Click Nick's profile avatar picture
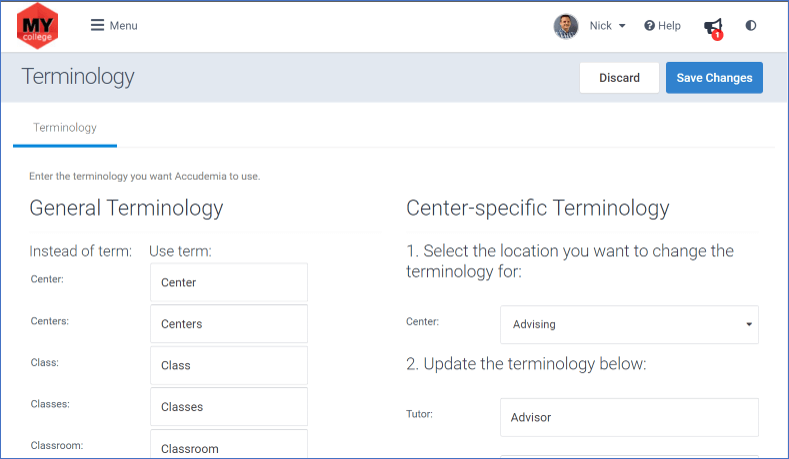The width and height of the screenshot is (789, 459). 566,26
